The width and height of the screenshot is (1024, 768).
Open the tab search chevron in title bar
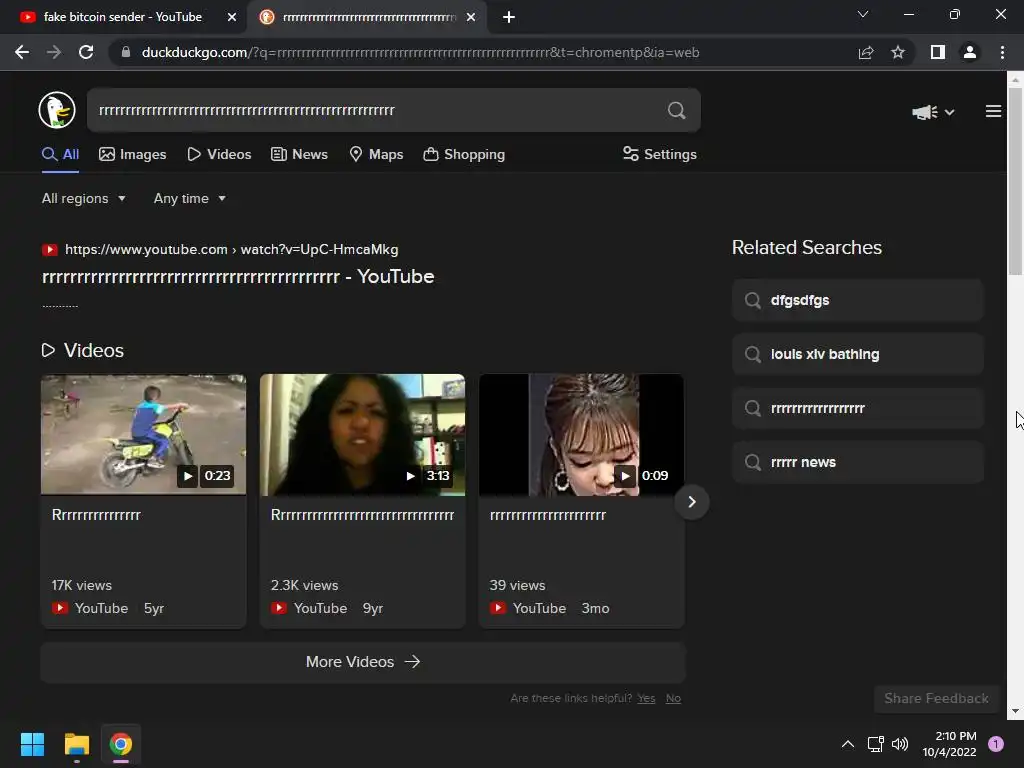(x=863, y=14)
